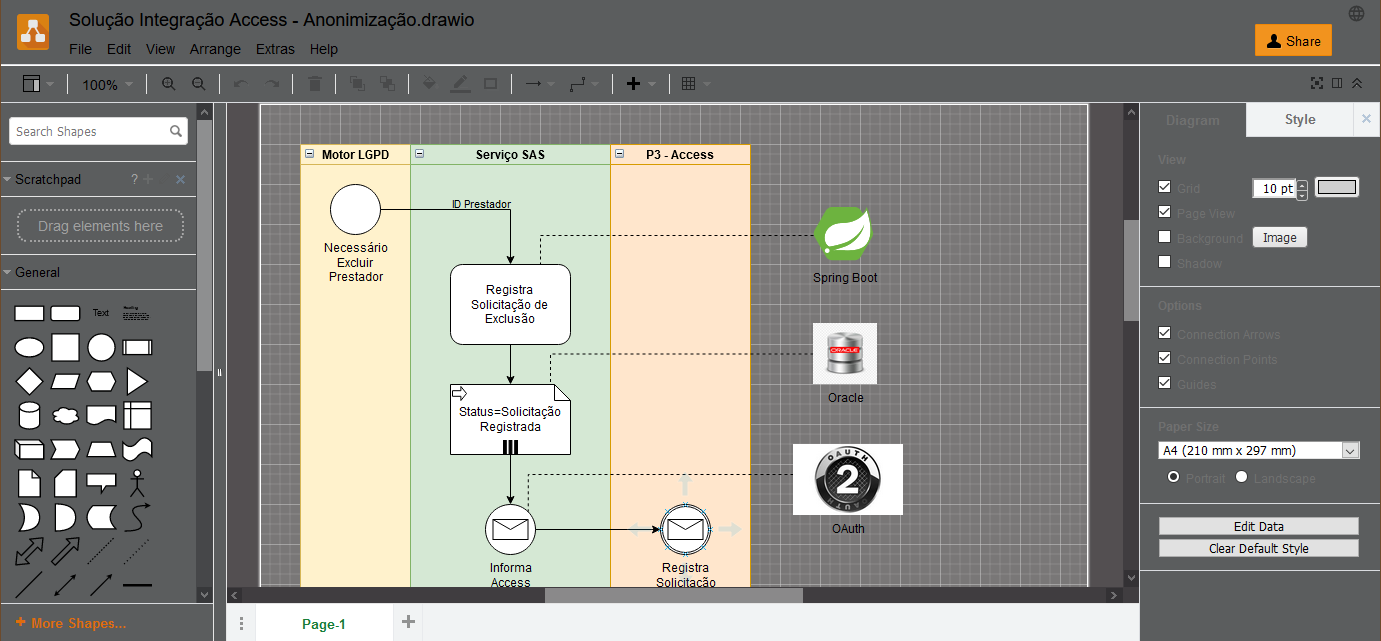This screenshot has height=641, width=1381.
Task: Click the undo arrow icon
Action: click(240, 85)
